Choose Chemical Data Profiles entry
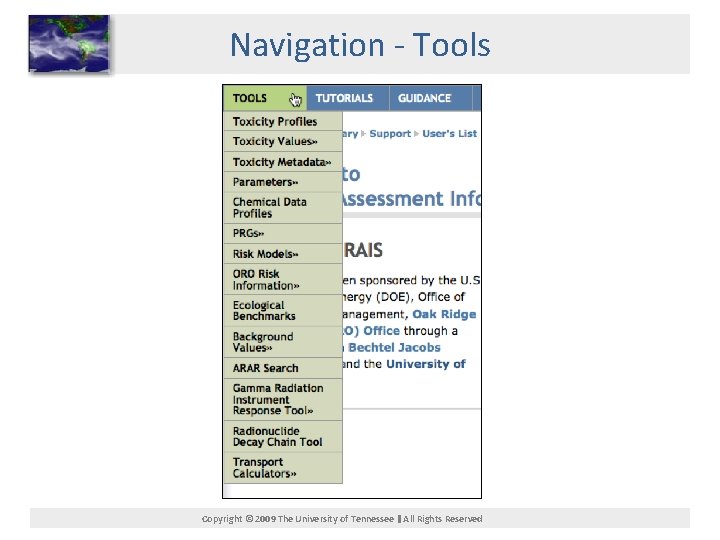This screenshot has width=720, height=540. 283,208
